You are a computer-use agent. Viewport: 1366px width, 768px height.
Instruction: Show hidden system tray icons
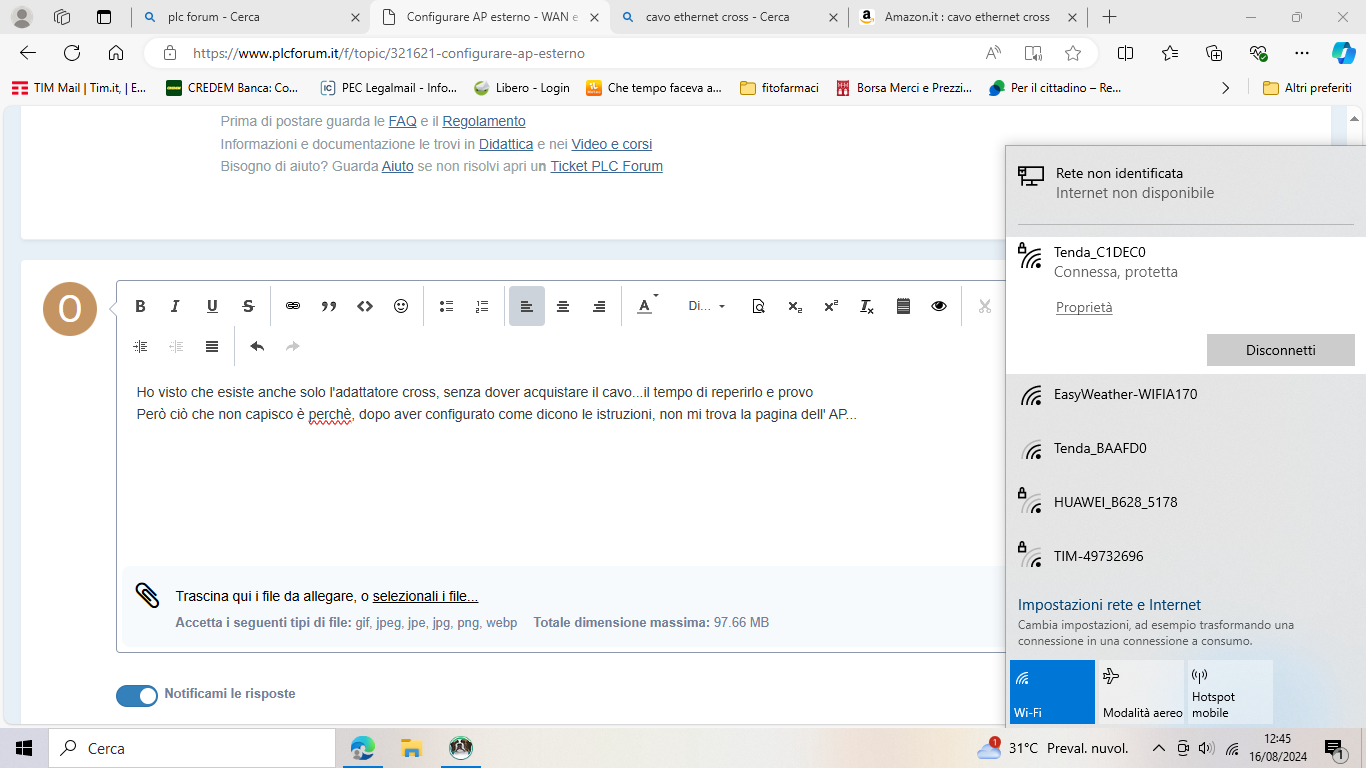click(x=1158, y=748)
